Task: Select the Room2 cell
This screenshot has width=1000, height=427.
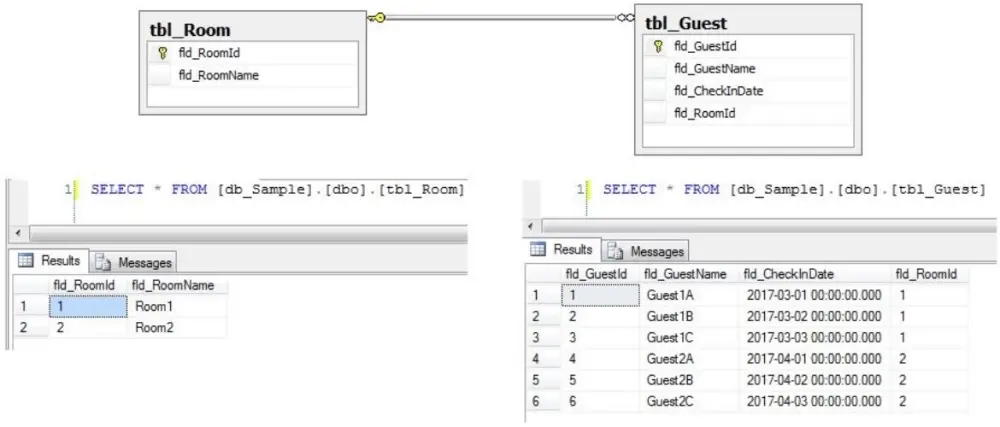Action: tap(177, 328)
